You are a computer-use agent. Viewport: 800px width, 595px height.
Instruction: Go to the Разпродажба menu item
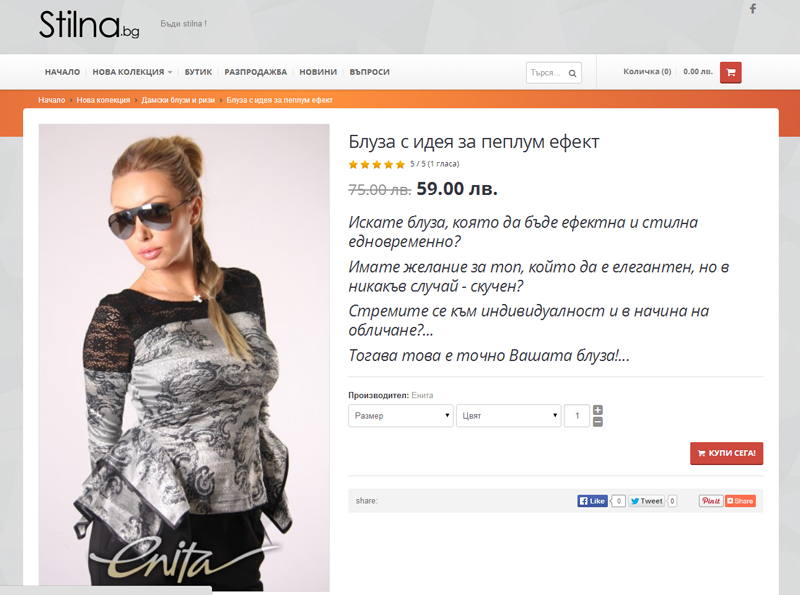(x=256, y=72)
